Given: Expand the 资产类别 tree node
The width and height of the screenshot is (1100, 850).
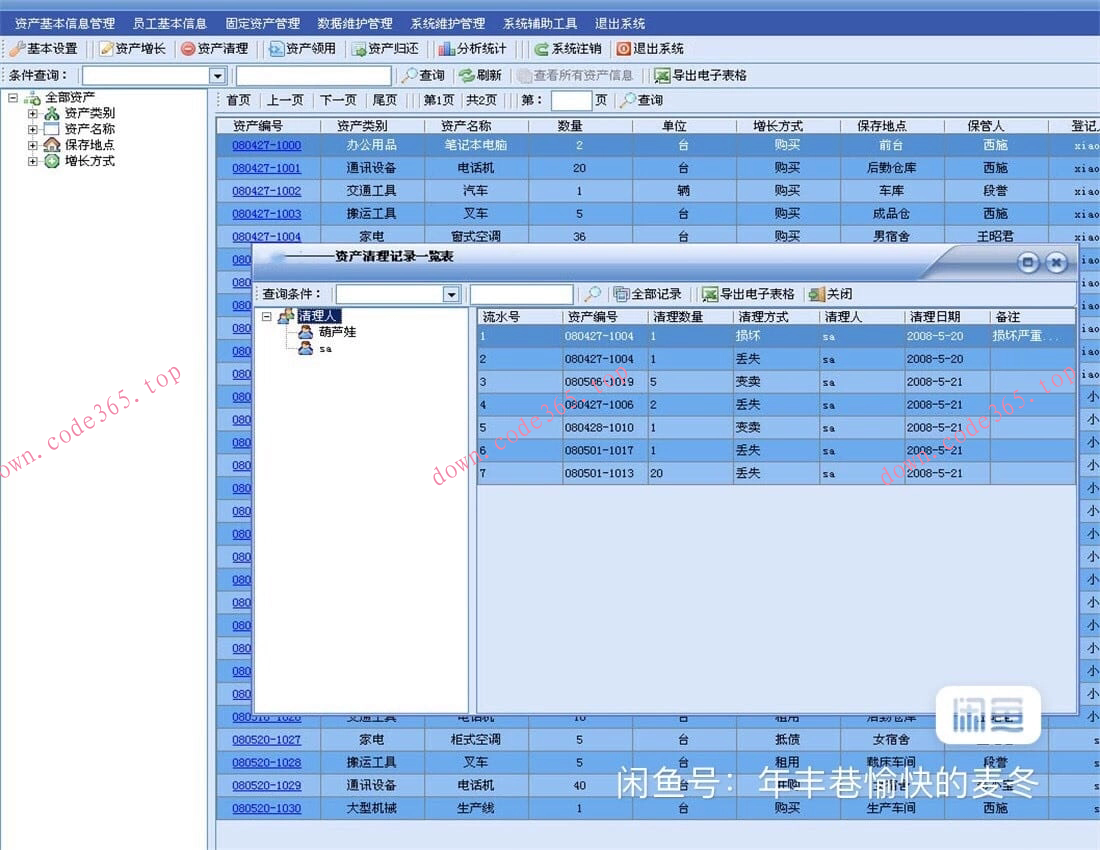Looking at the screenshot, I should [x=33, y=113].
